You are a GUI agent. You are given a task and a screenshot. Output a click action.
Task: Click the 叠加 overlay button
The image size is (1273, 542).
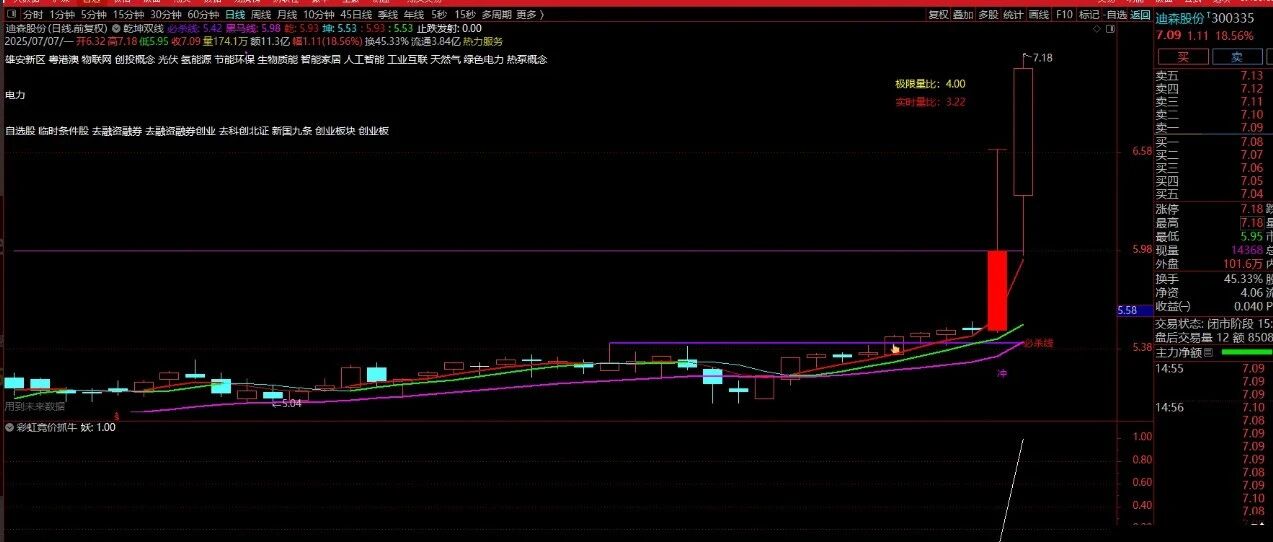963,15
